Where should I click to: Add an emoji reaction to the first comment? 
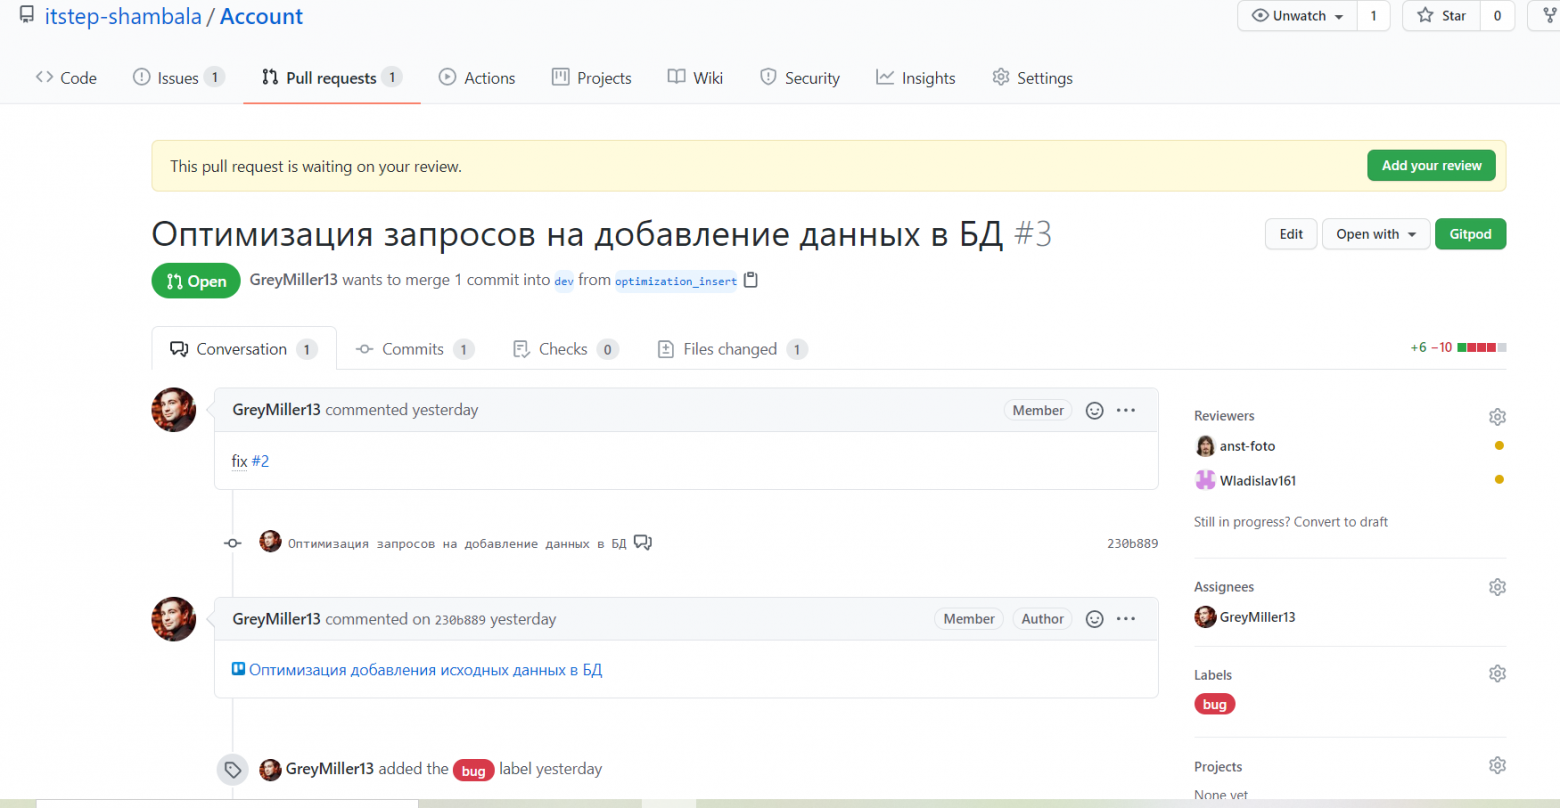(x=1094, y=410)
